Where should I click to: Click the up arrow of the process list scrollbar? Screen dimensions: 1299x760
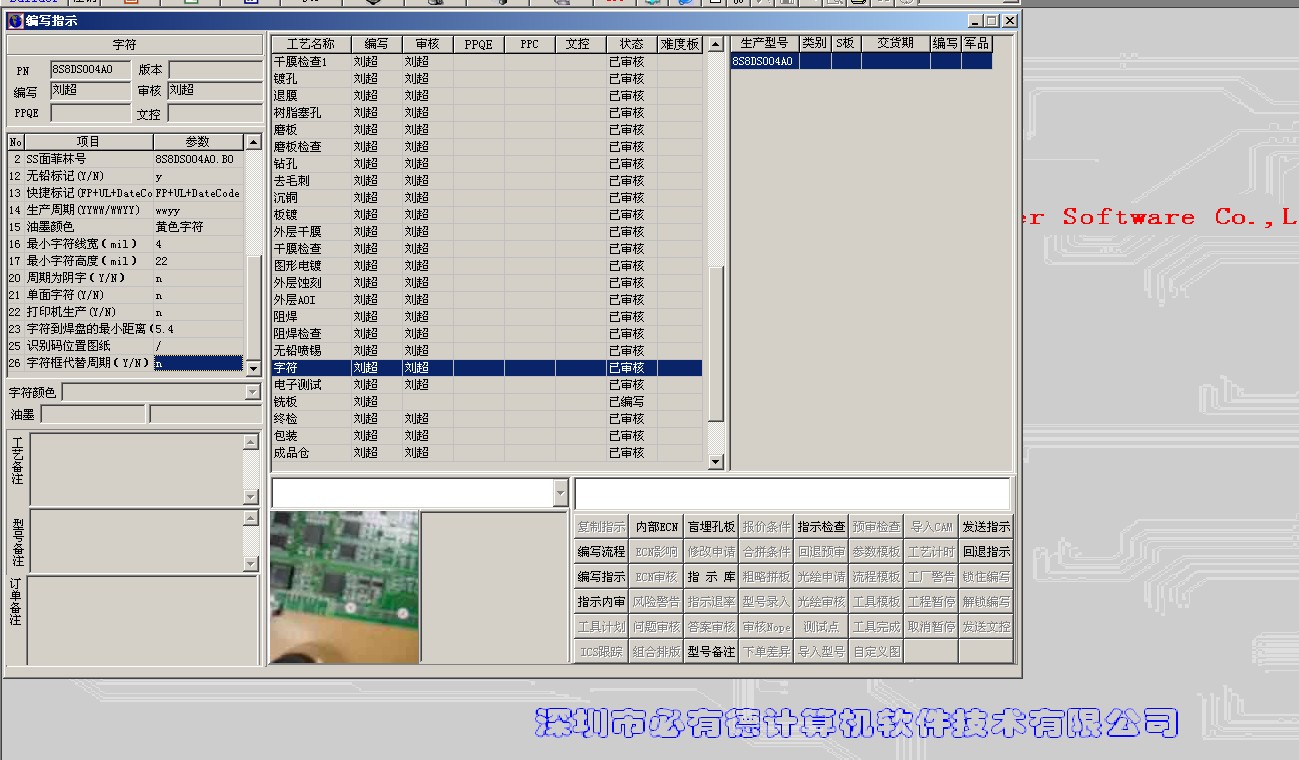click(715, 44)
